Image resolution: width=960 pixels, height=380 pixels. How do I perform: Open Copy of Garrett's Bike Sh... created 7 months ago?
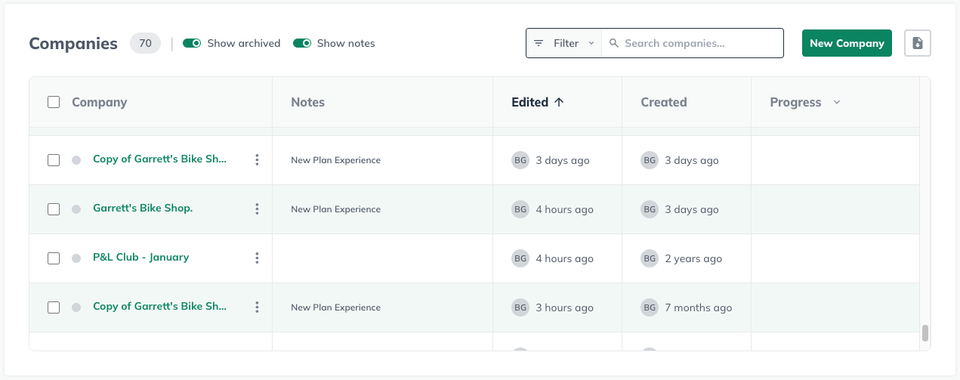coord(160,306)
